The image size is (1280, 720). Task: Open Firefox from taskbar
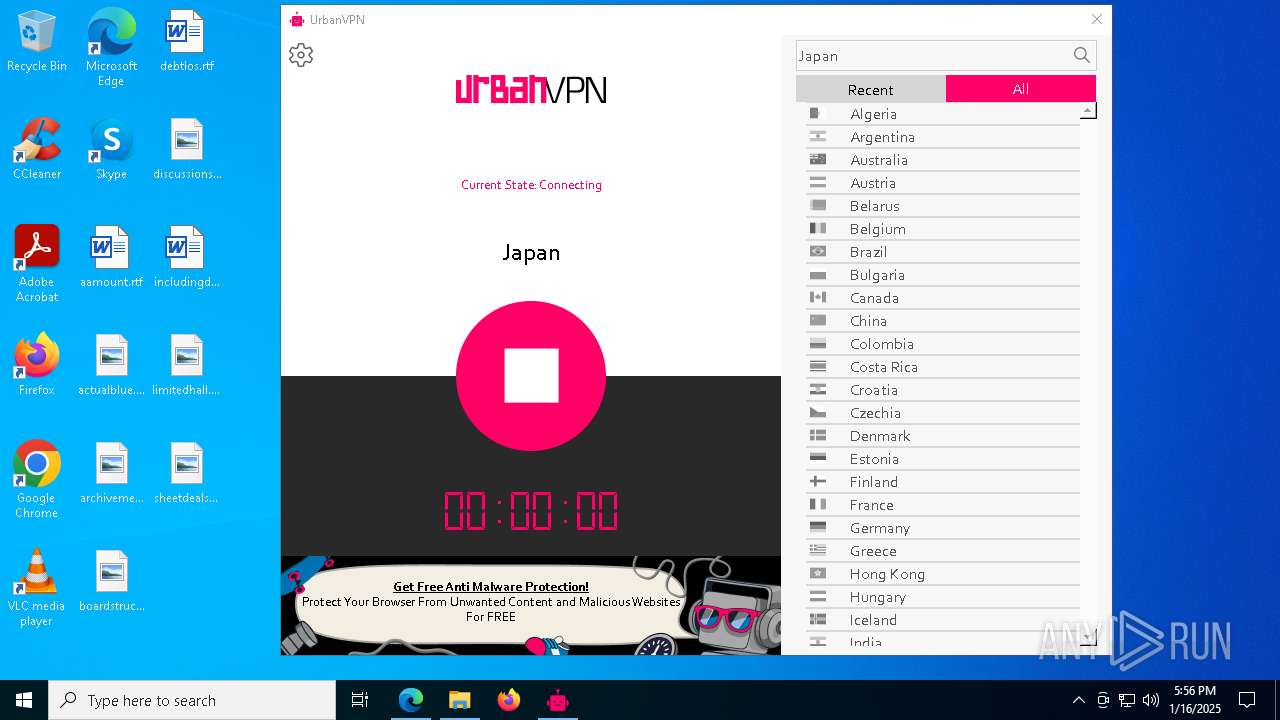tap(509, 700)
